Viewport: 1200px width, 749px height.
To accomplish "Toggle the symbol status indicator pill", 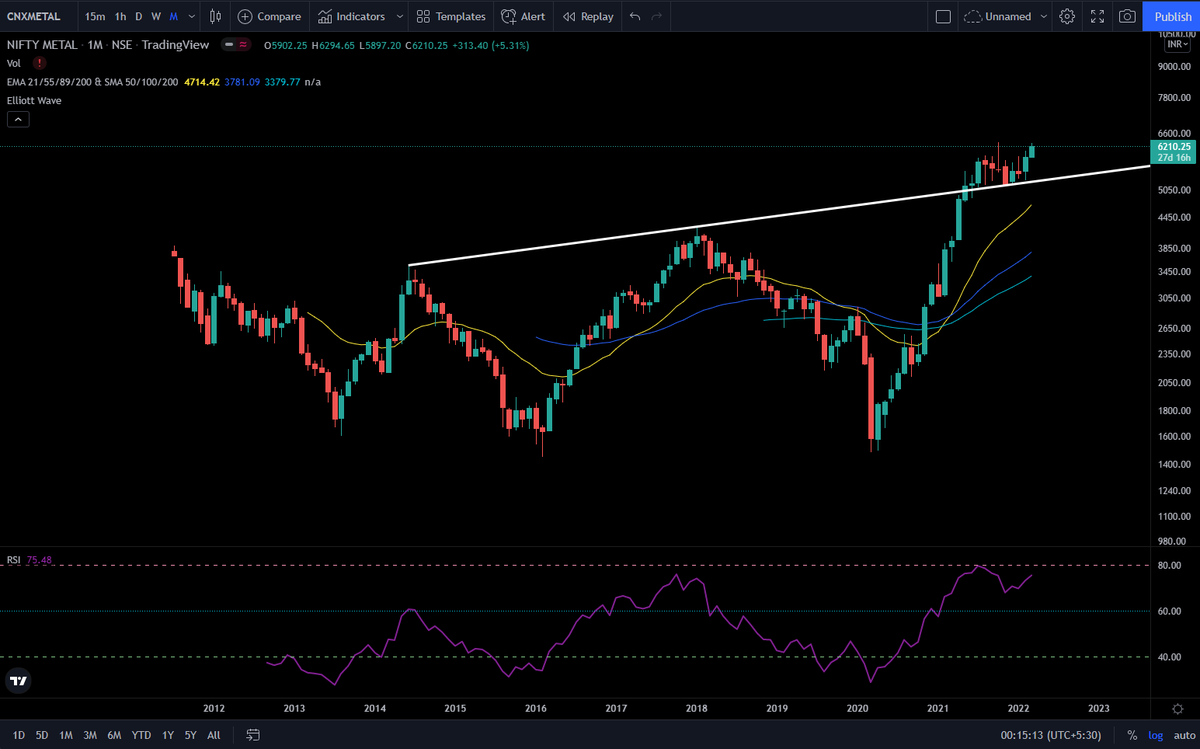I will click(x=236, y=45).
